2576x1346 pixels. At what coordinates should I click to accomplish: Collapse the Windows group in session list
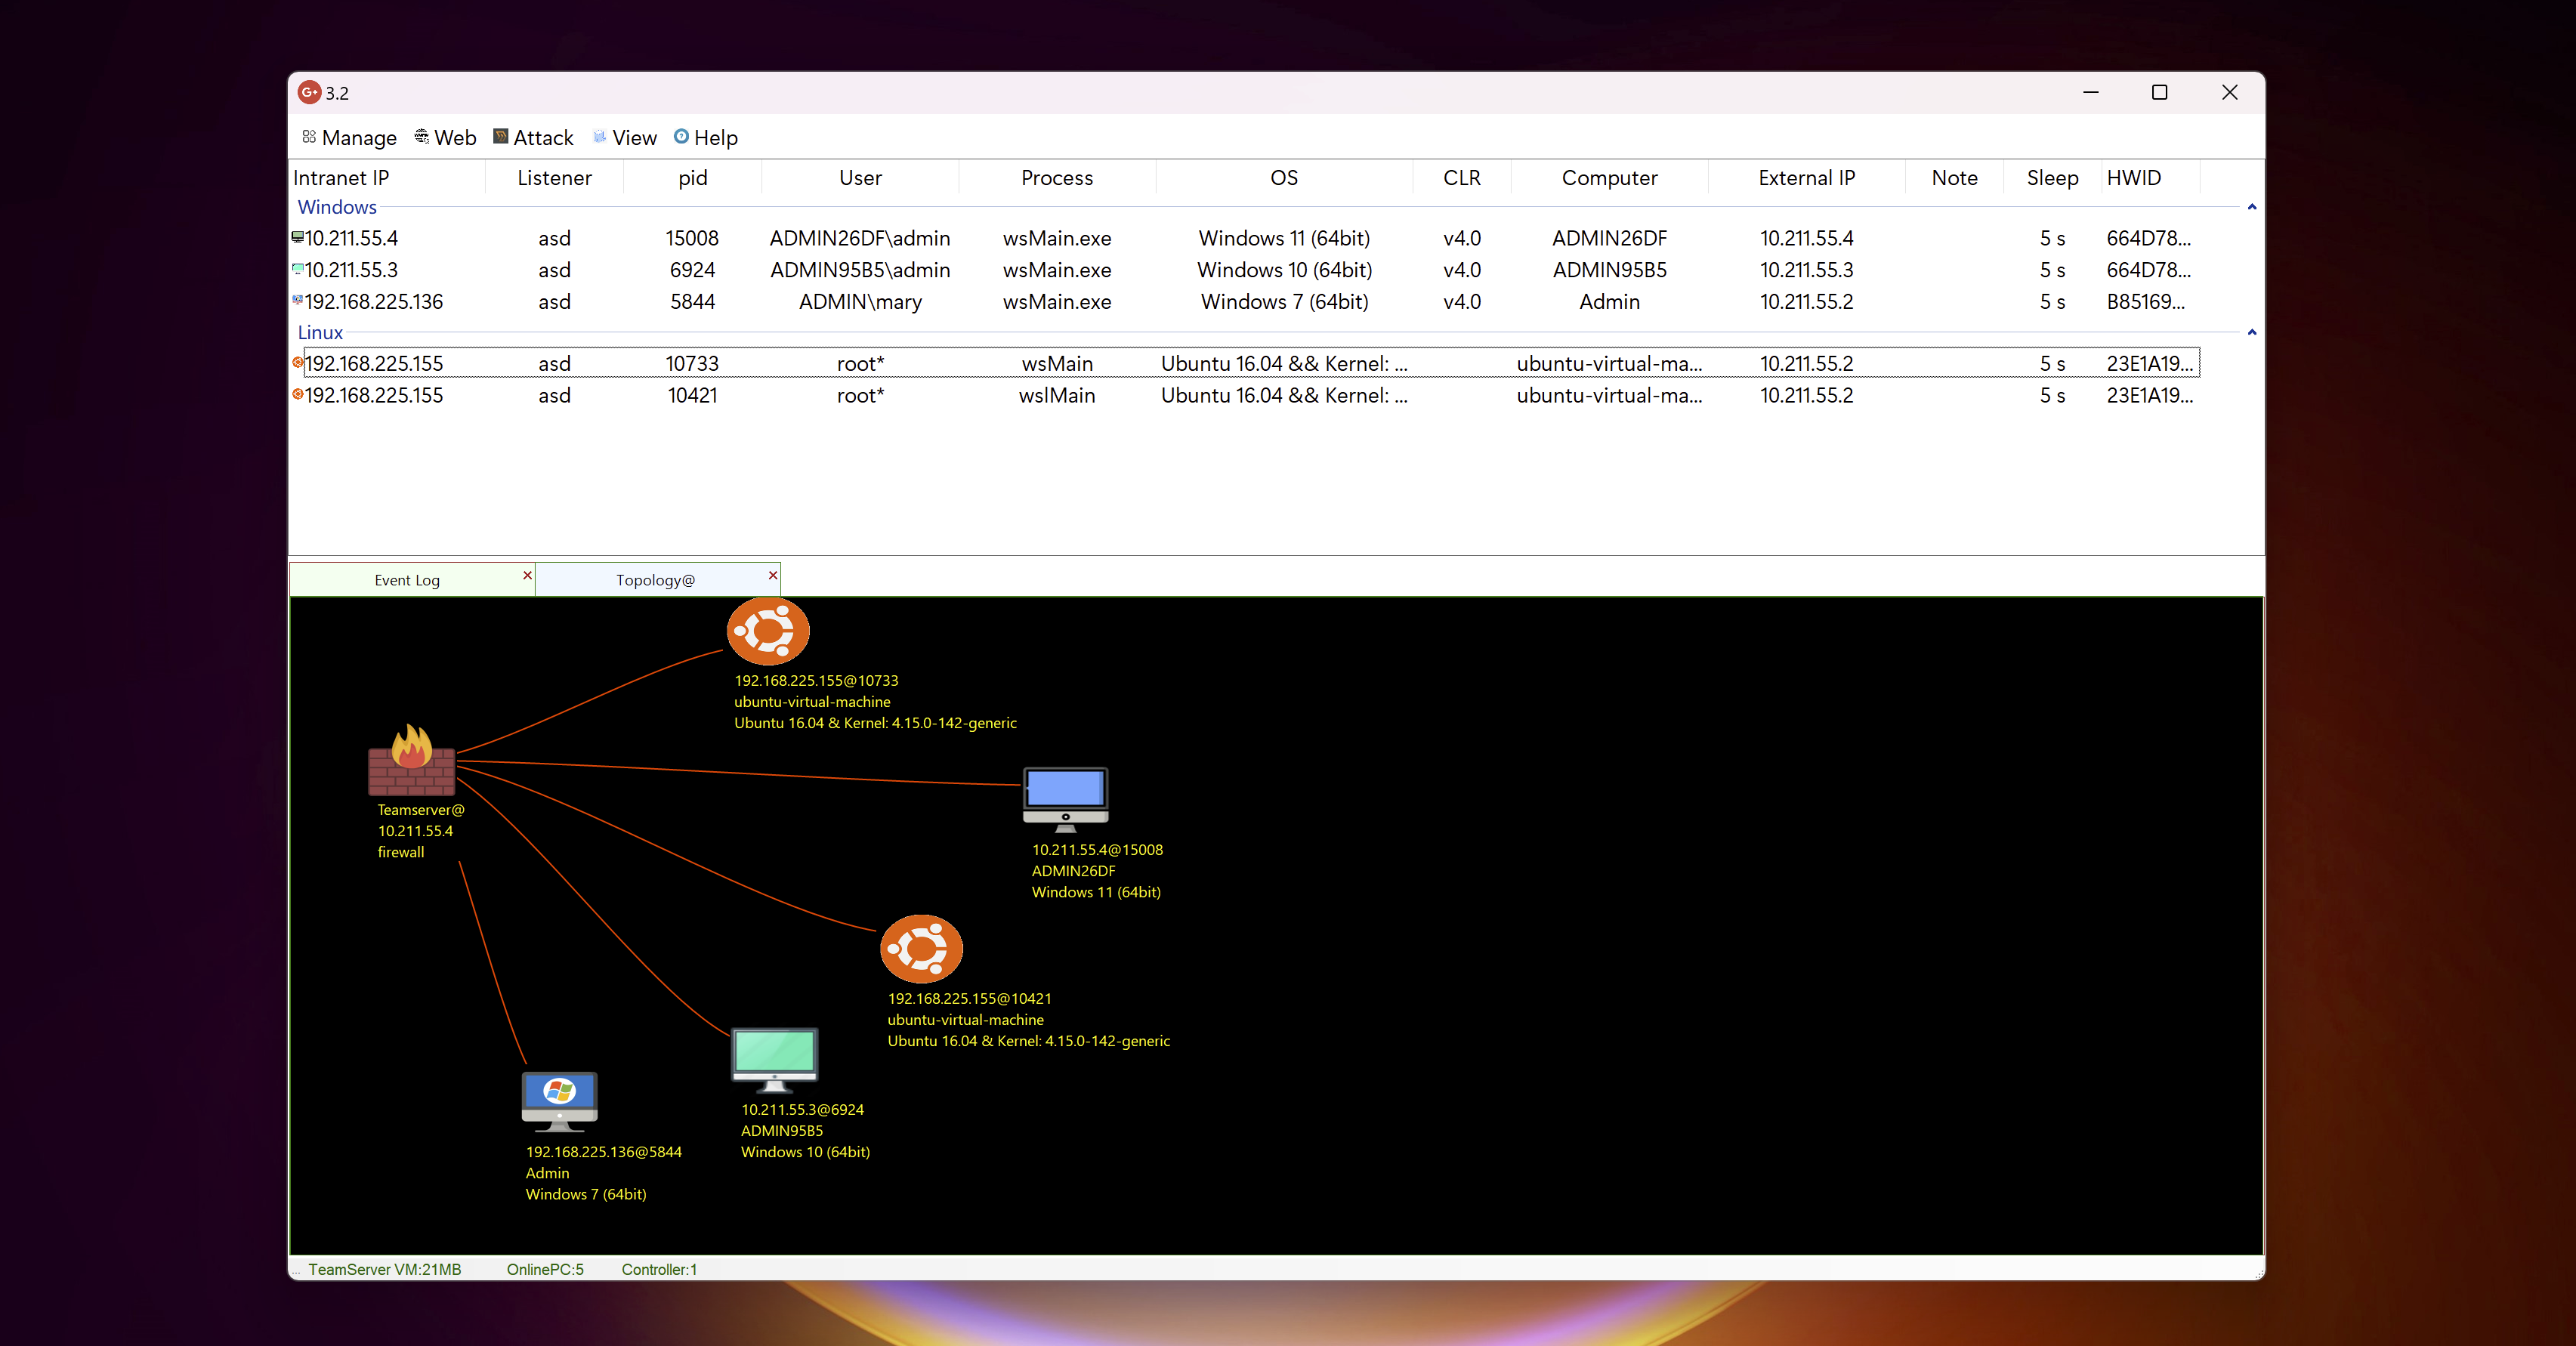[x=2251, y=207]
